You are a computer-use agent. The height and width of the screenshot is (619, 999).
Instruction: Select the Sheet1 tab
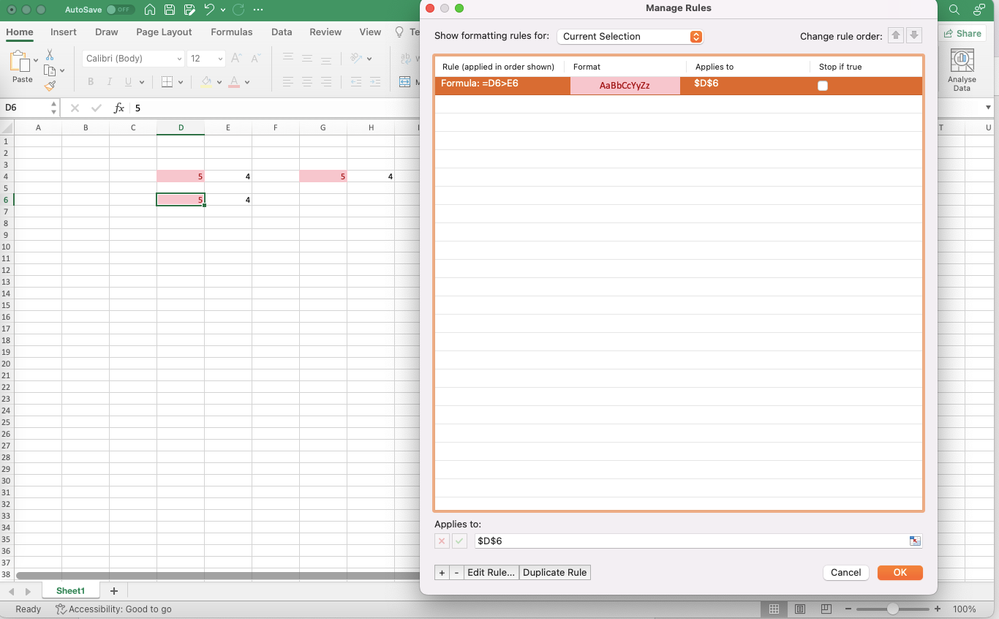[70, 590]
